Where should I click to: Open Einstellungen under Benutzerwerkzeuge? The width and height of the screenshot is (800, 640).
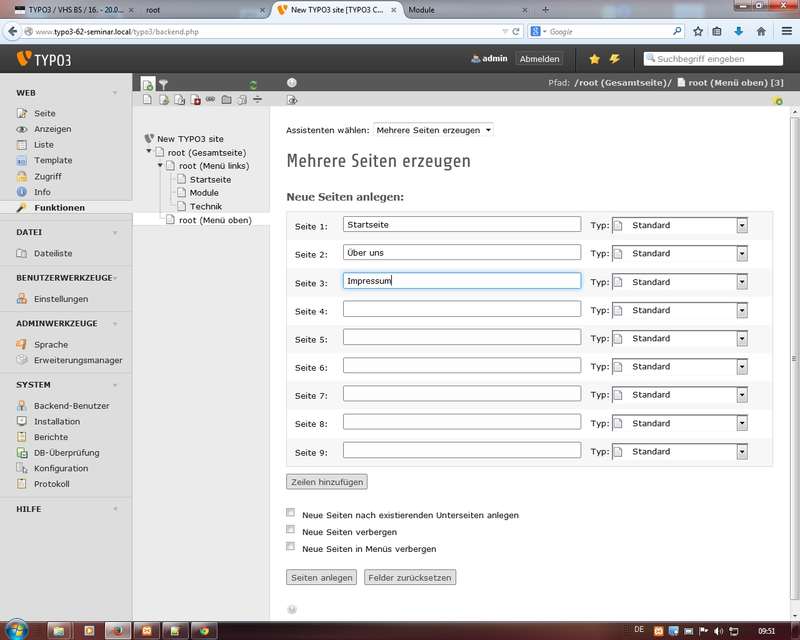[61, 299]
